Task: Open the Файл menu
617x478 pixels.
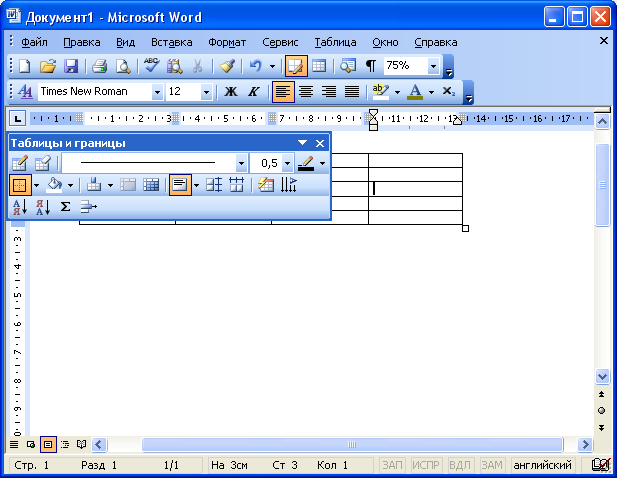Action: click(x=34, y=42)
